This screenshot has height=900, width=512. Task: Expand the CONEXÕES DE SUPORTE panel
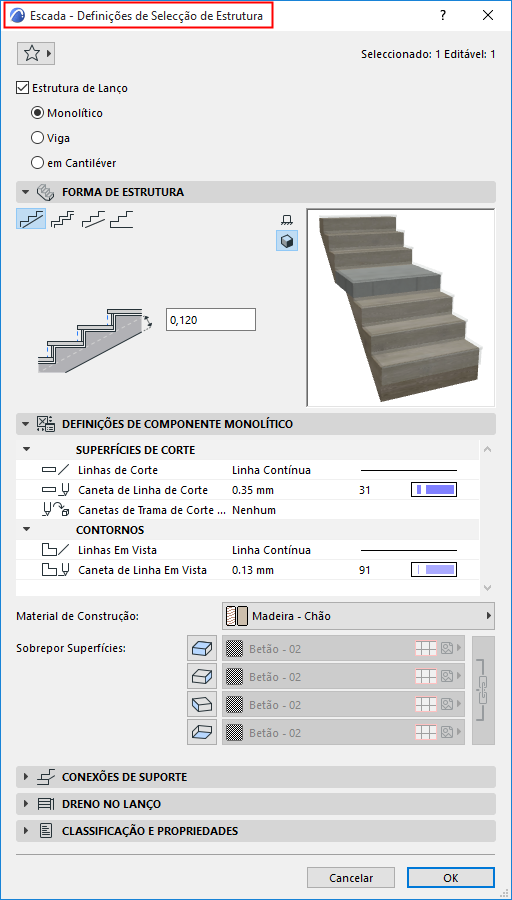click(x=25, y=777)
